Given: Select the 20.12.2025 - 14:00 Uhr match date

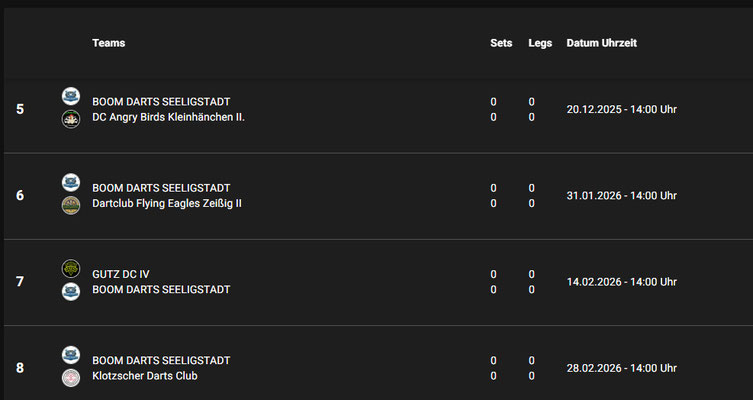Looking at the screenshot, I should 621,109.
